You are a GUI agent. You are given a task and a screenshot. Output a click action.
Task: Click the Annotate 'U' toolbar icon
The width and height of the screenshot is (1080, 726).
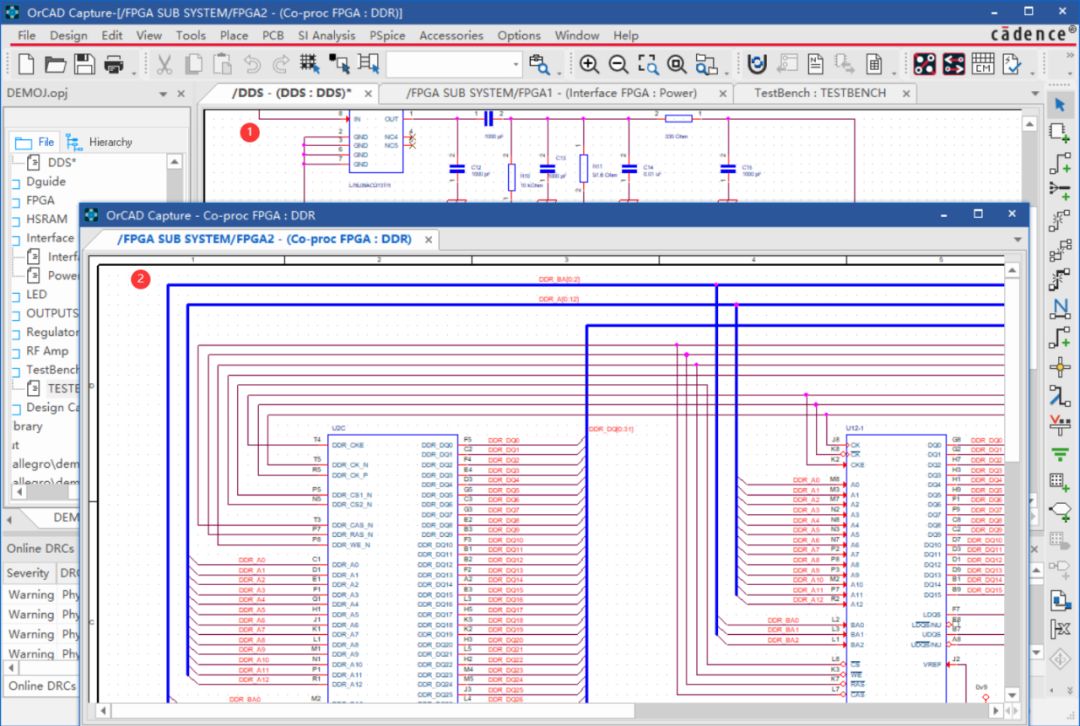point(757,64)
